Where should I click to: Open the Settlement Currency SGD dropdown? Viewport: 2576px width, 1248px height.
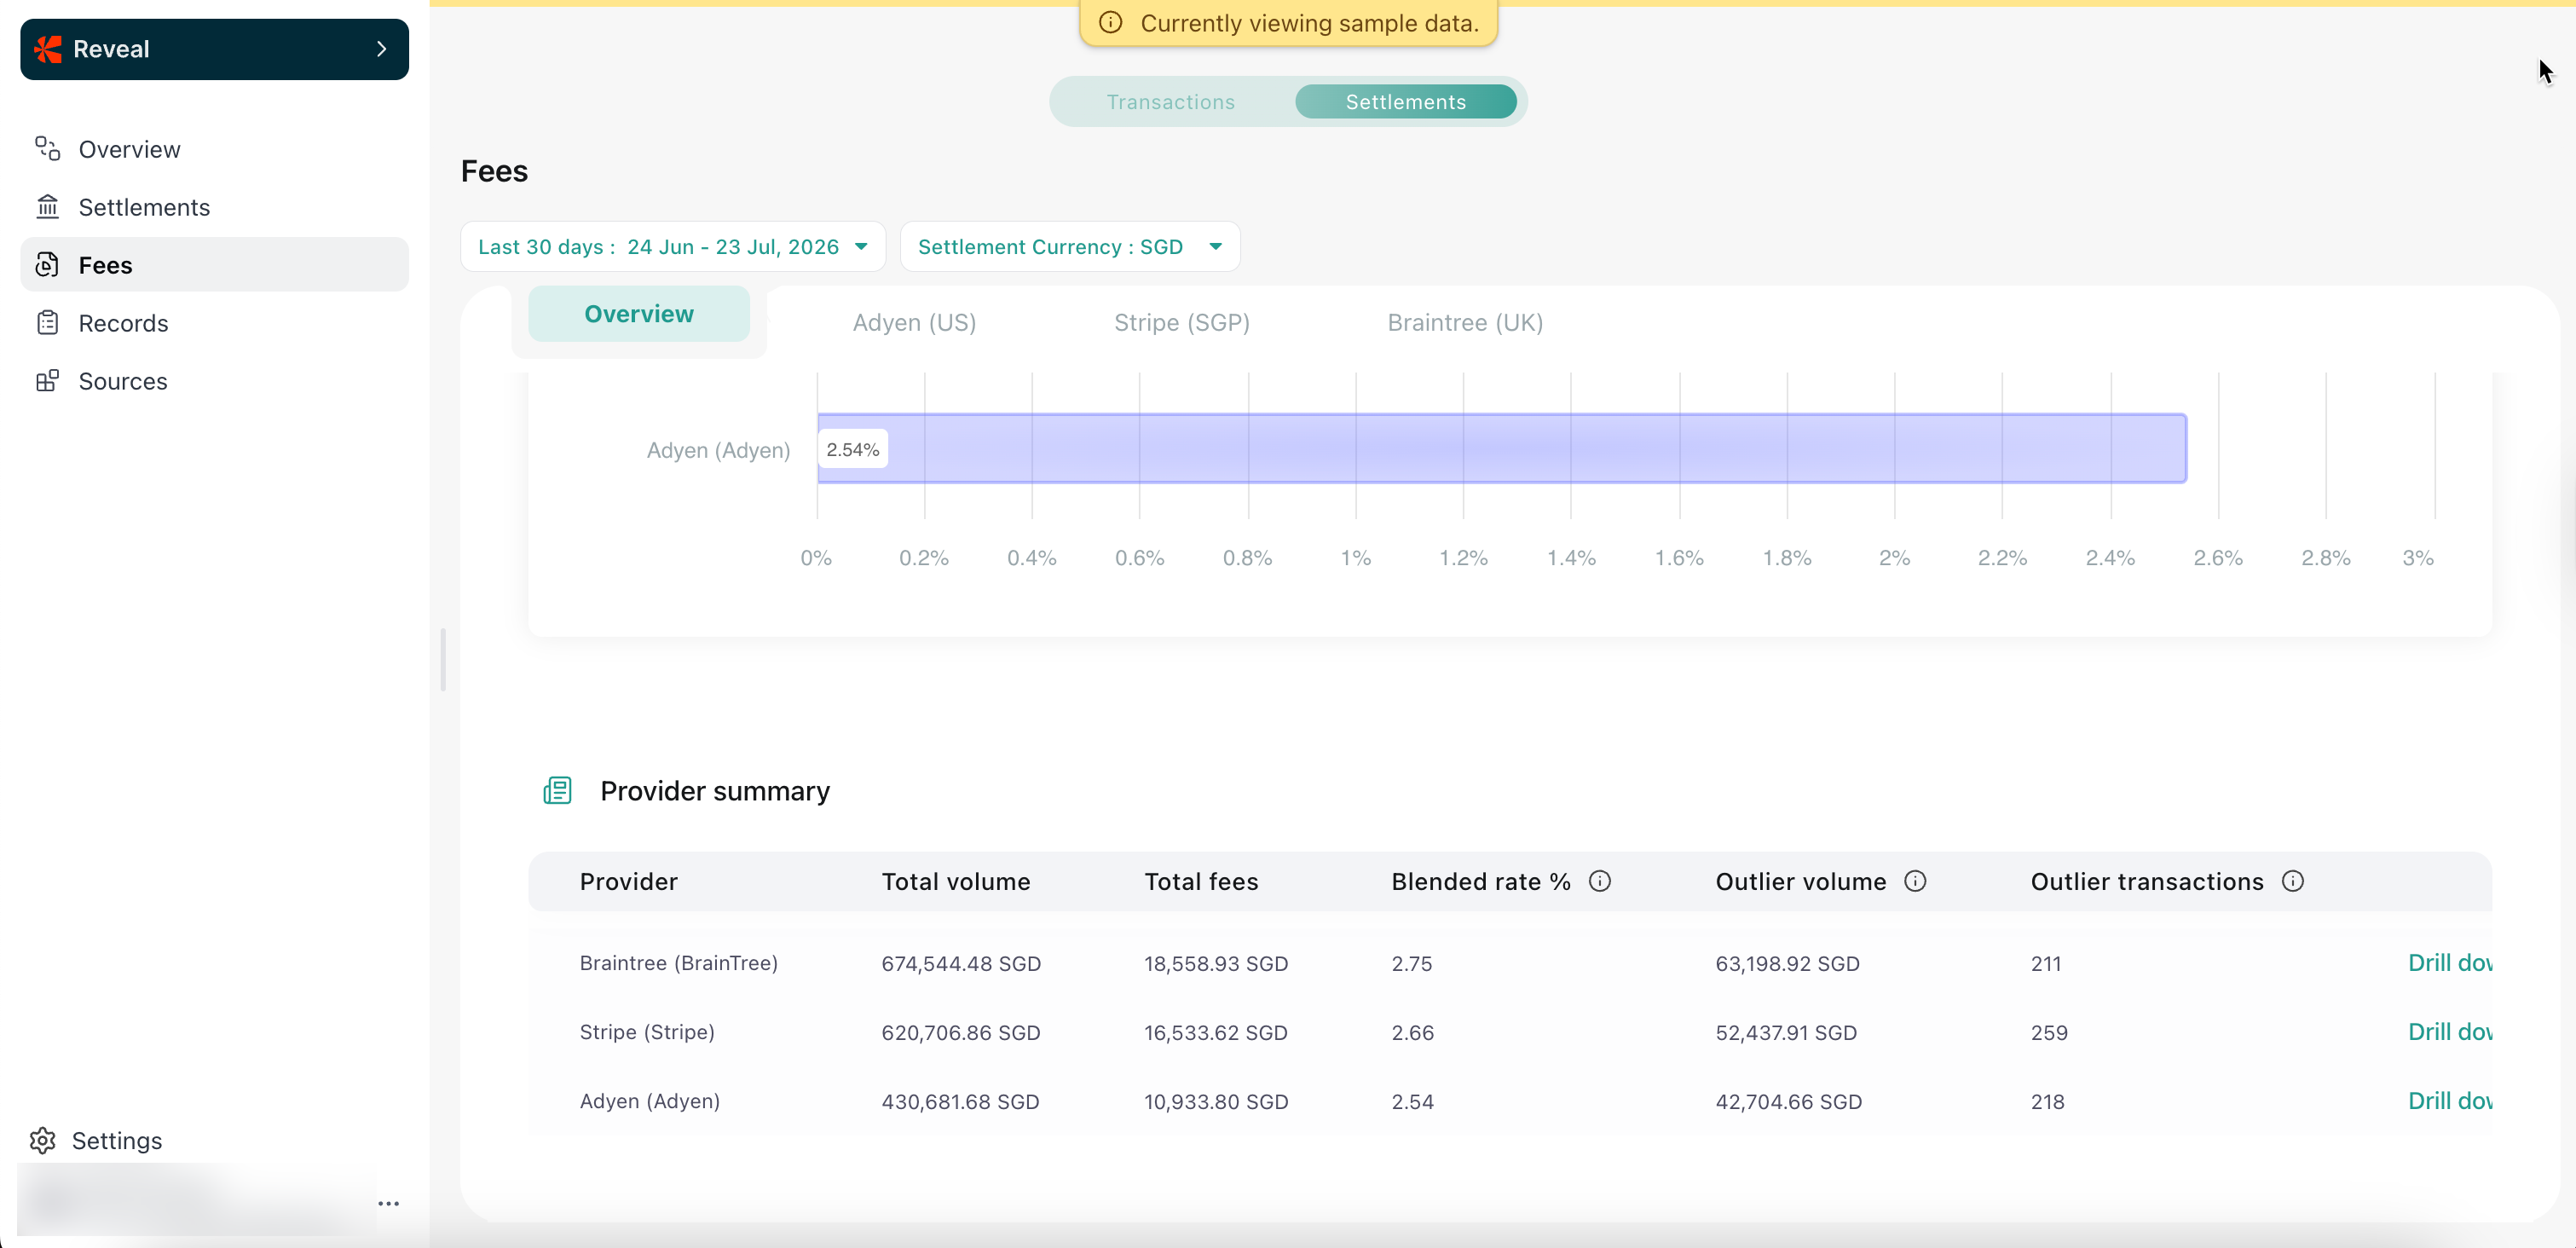click(1070, 247)
